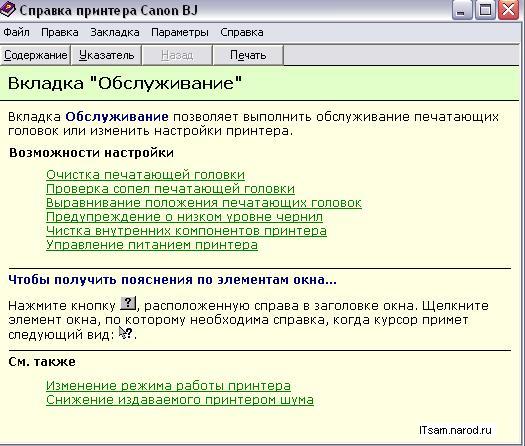Open link Очистка печатающей головки
Viewport: 525px width, 446px height.
click(x=145, y=175)
